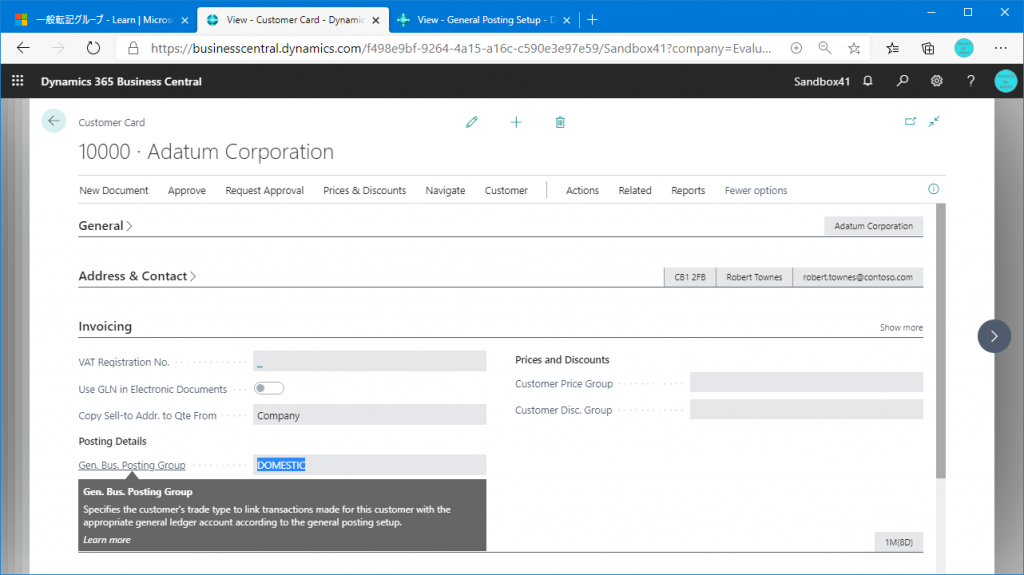Open the app launcher waffle menu
The image size is (1024, 575).
click(18, 81)
